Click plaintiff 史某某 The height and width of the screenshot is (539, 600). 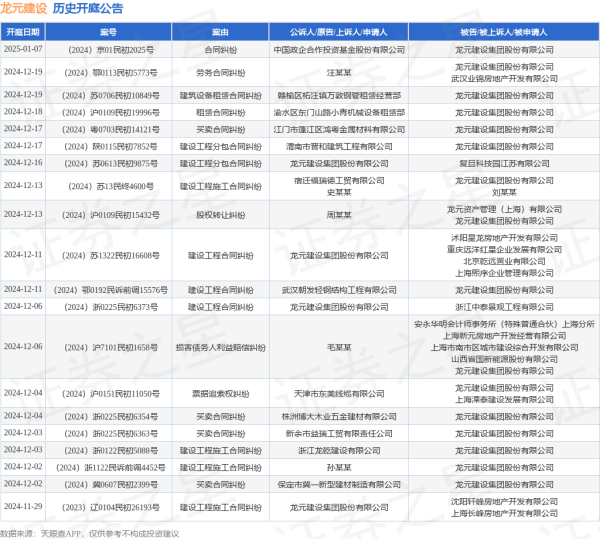tap(339, 192)
